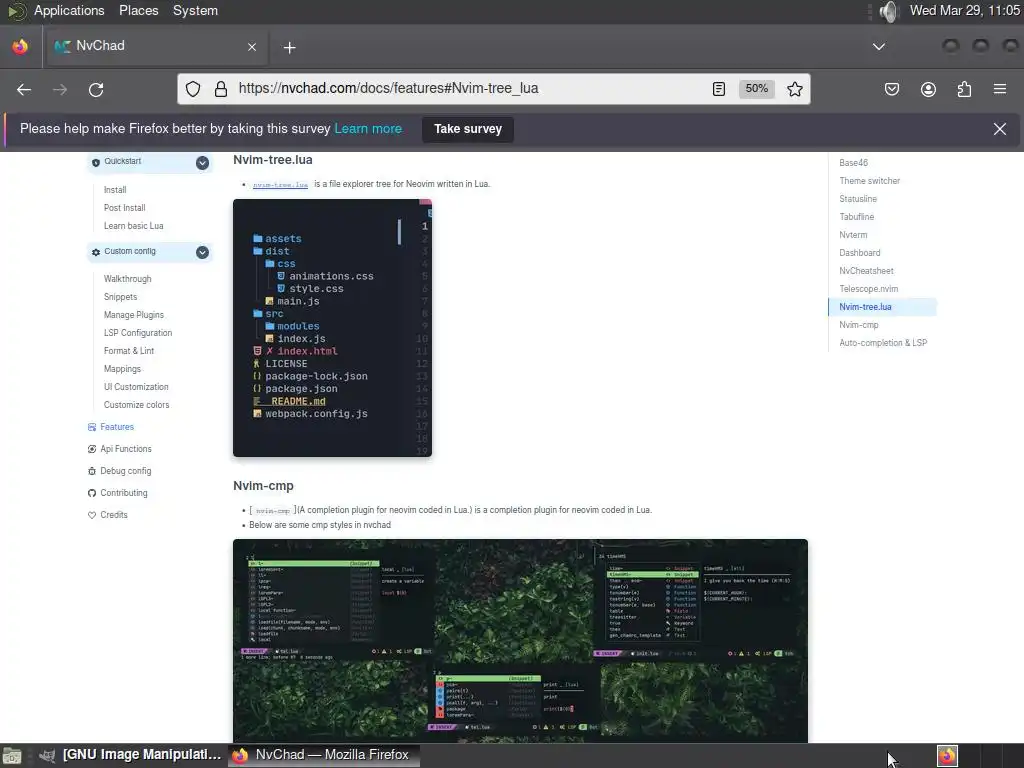Viewport: 1024px width, 768px height.
Task: Select the NvChad browser tab
Action: pos(155,46)
